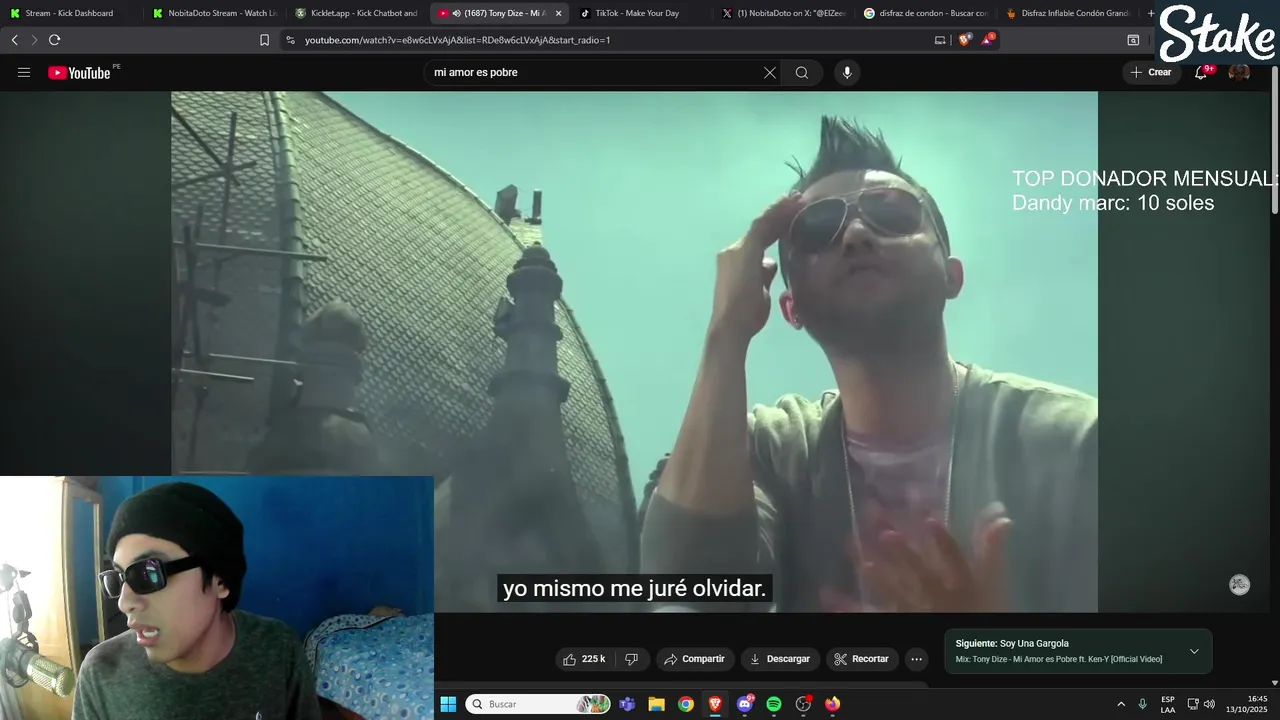Switch to Stream - Kick Dashboard tab
Viewport: 1280px width, 720px height.
(x=70, y=13)
